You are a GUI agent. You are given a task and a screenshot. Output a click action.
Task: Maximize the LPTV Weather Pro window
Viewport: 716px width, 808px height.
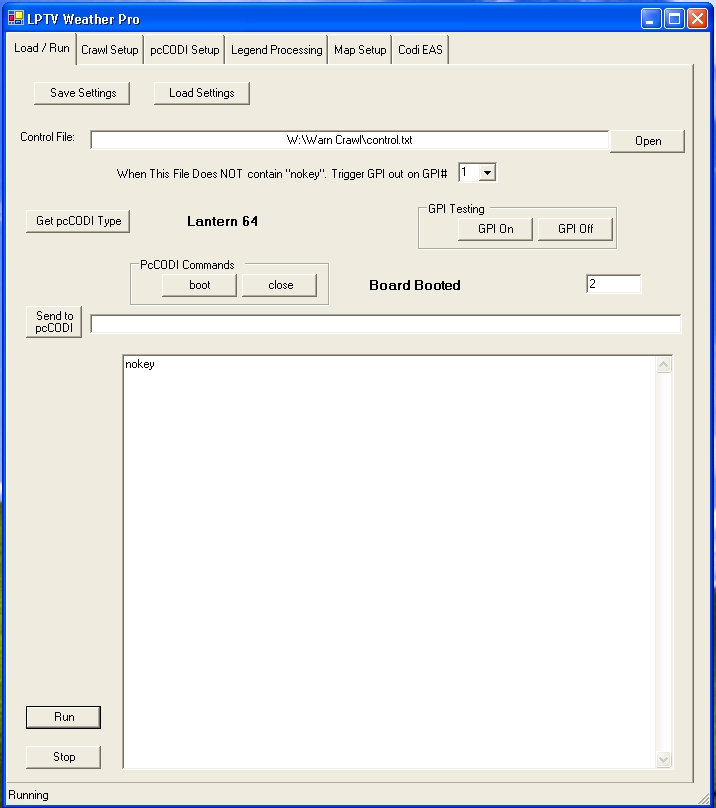click(674, 19)
